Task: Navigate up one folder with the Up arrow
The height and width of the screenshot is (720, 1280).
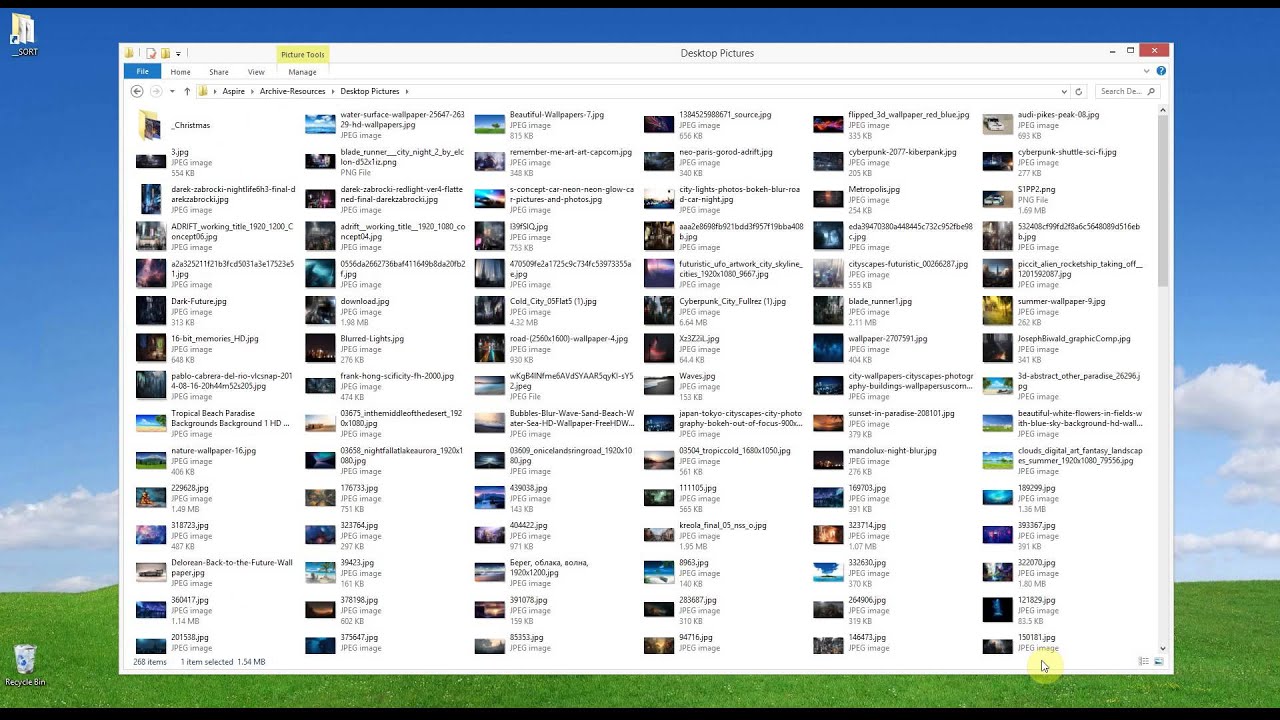Action: click(x=187, y=91)
